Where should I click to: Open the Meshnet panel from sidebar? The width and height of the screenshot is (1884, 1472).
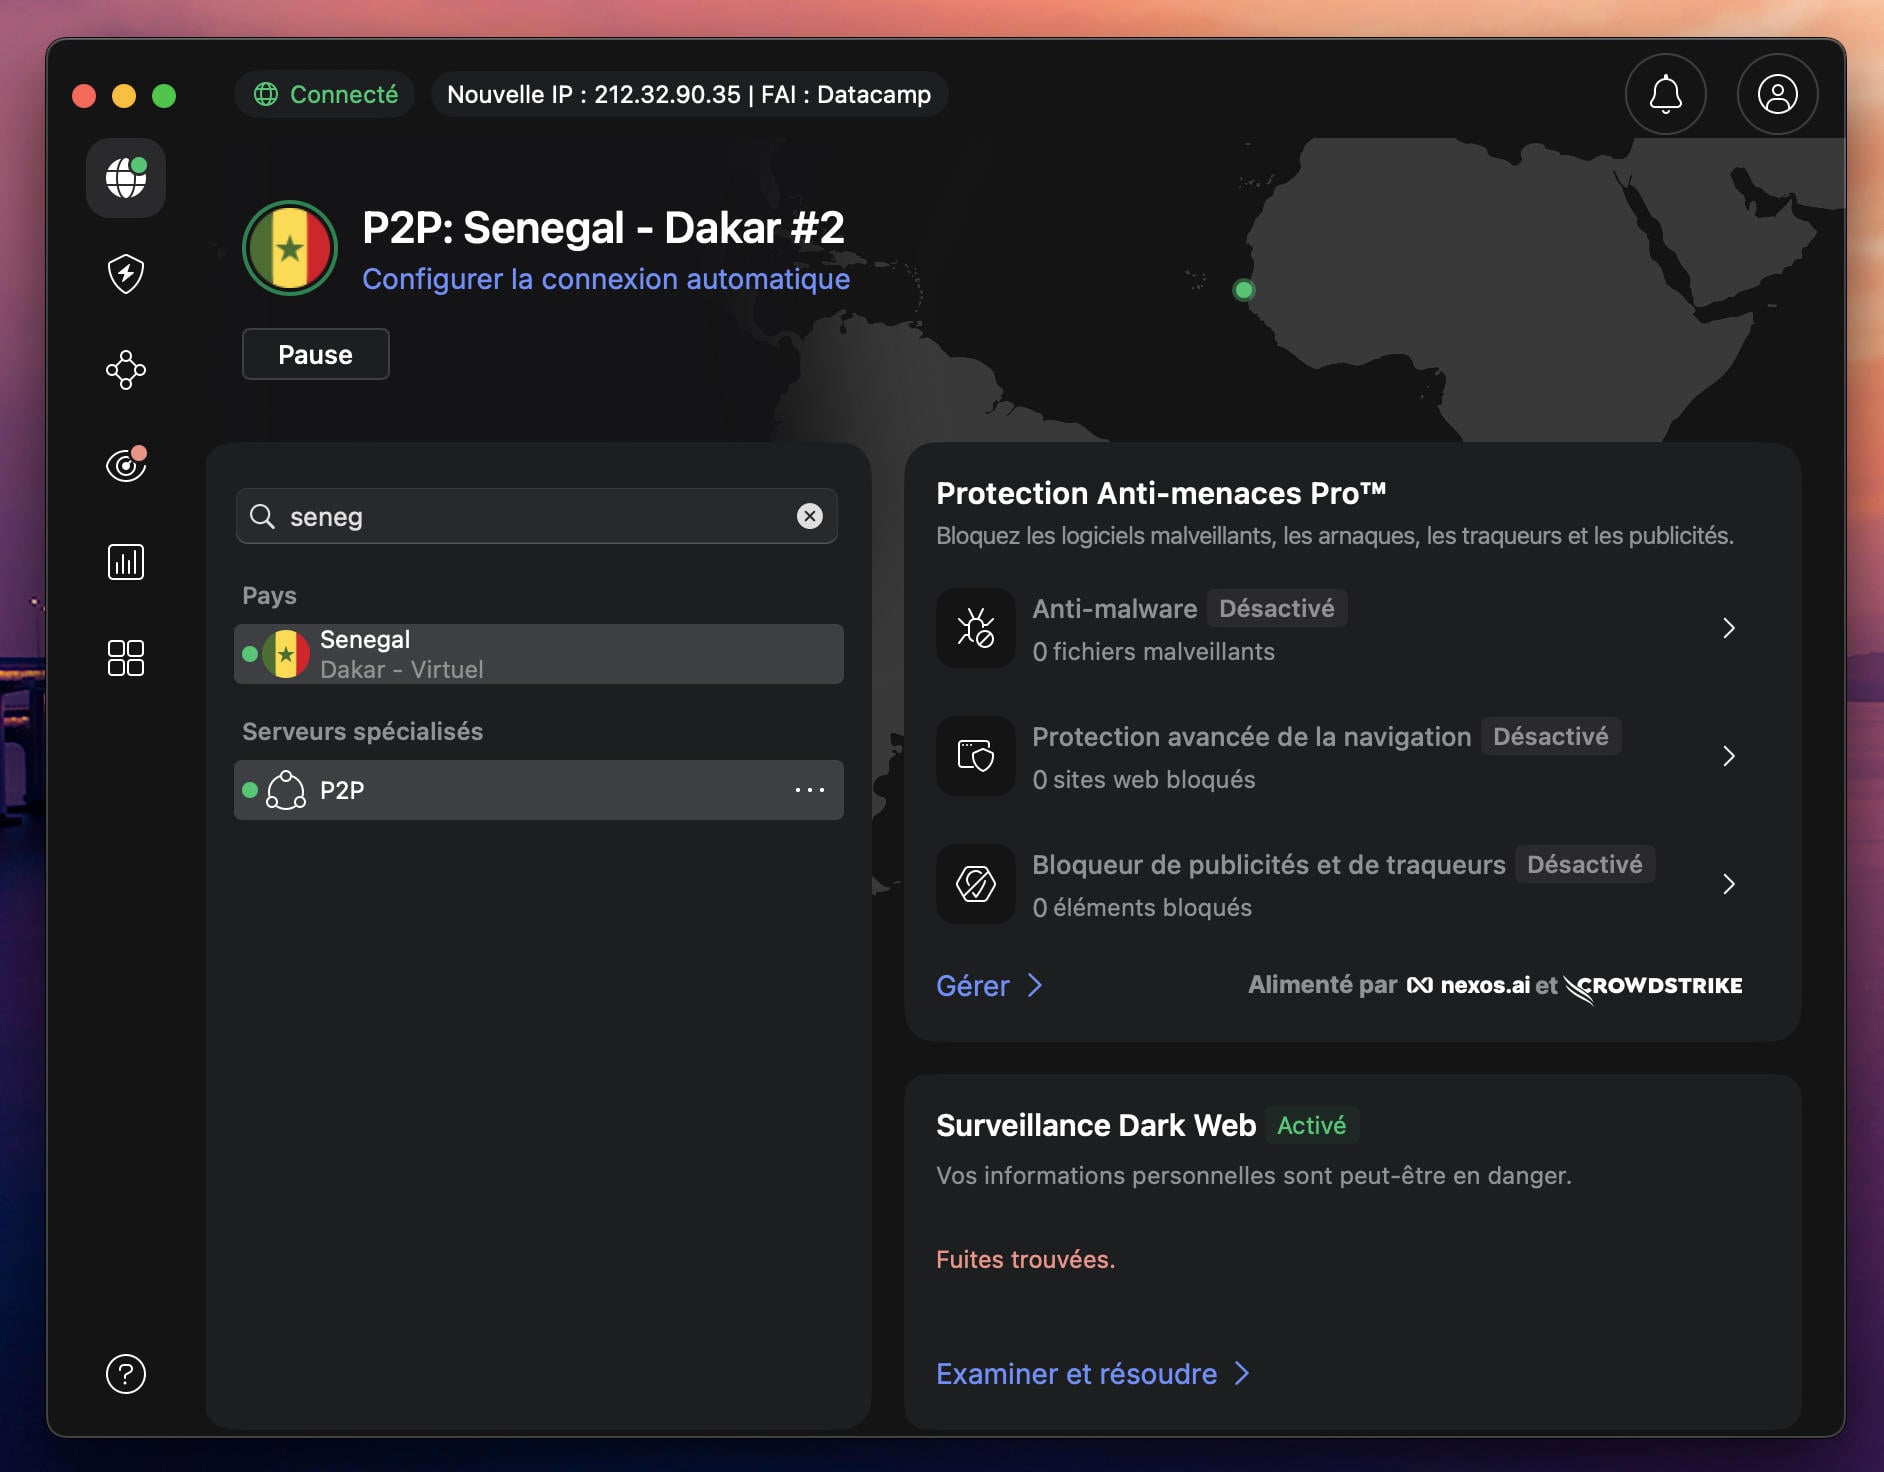pos(125,370)
